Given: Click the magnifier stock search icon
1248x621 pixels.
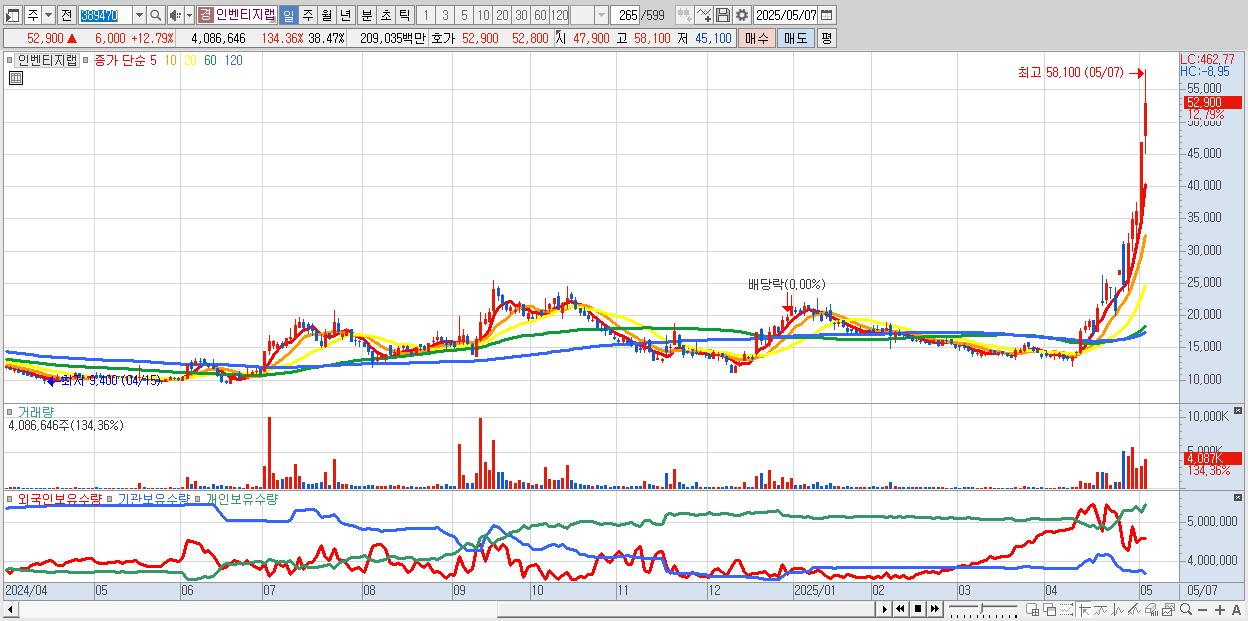Looking at the screenshot, I should pyautogui.click(x=156, y=15).
